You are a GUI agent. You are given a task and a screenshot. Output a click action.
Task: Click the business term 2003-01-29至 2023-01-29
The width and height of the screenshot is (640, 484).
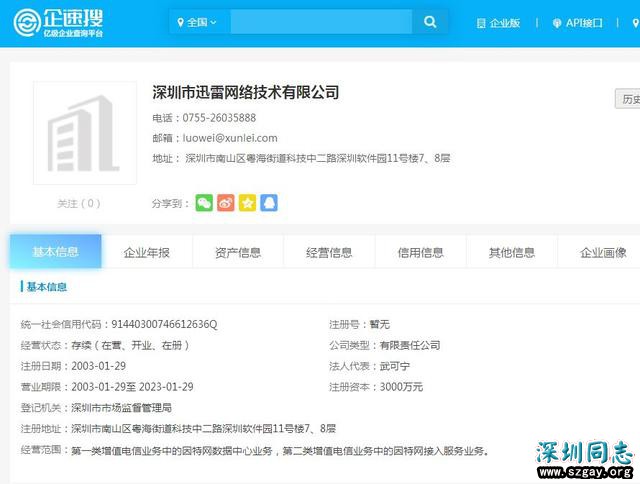coord(132,387)
